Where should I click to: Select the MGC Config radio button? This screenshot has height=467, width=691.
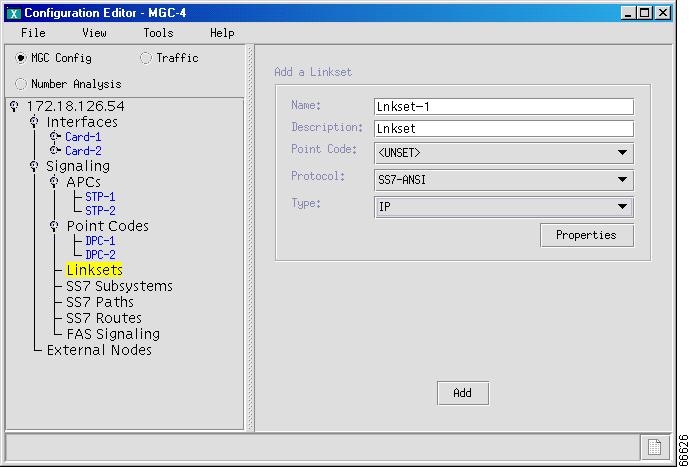point(20,58)
